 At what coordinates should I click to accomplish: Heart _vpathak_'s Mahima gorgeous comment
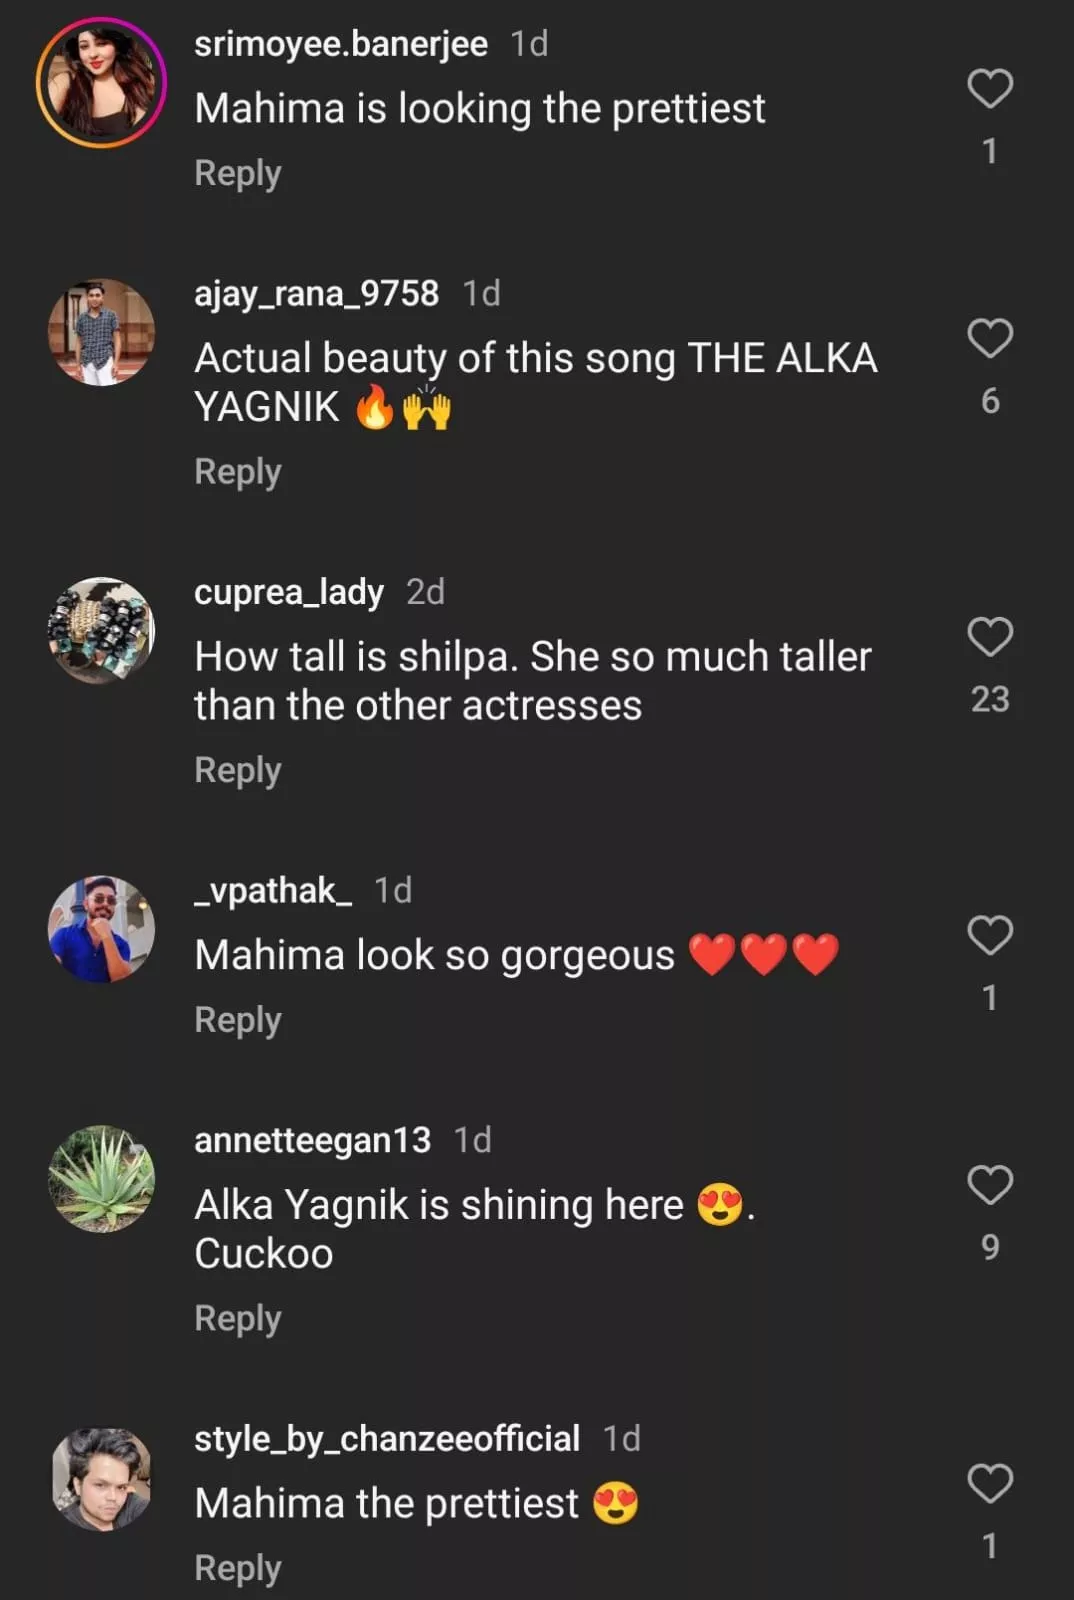click(990, 935)
